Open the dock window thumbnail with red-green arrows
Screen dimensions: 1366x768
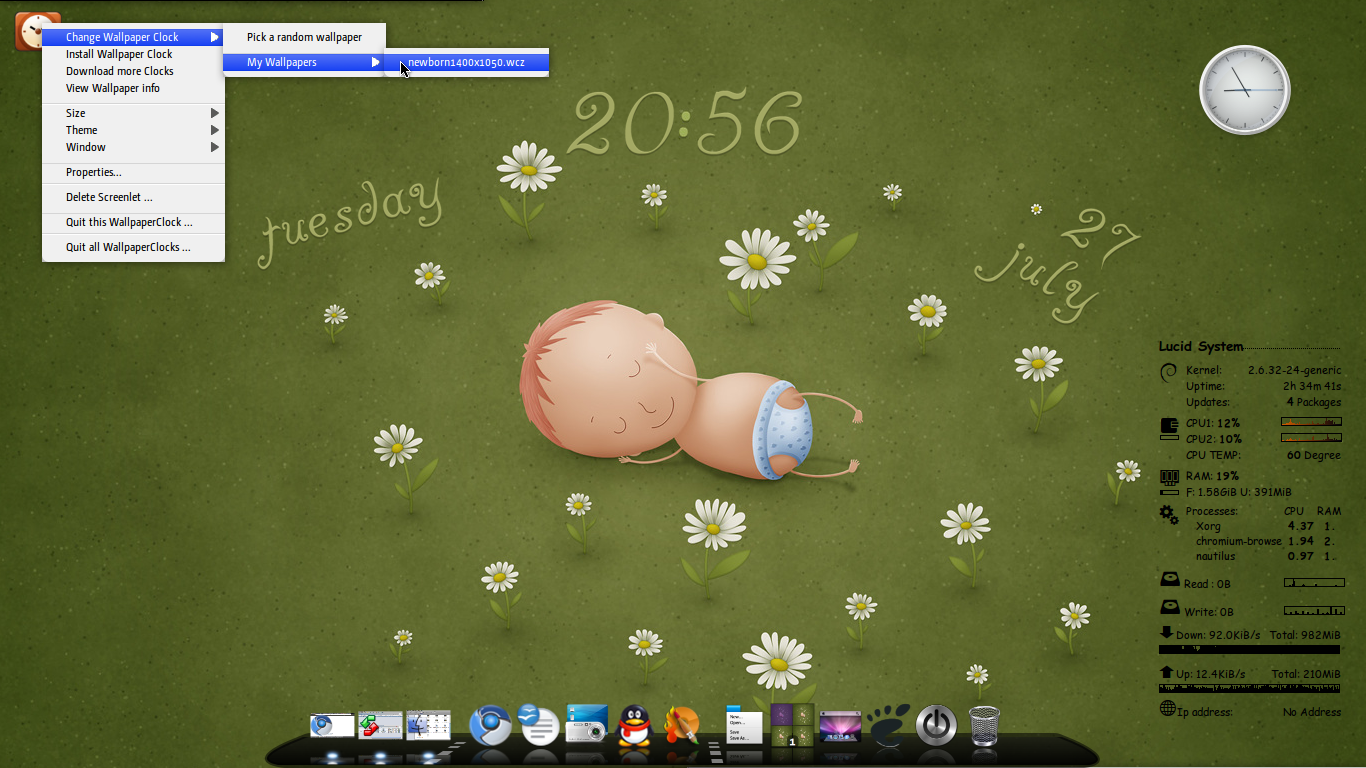[380, 725]
